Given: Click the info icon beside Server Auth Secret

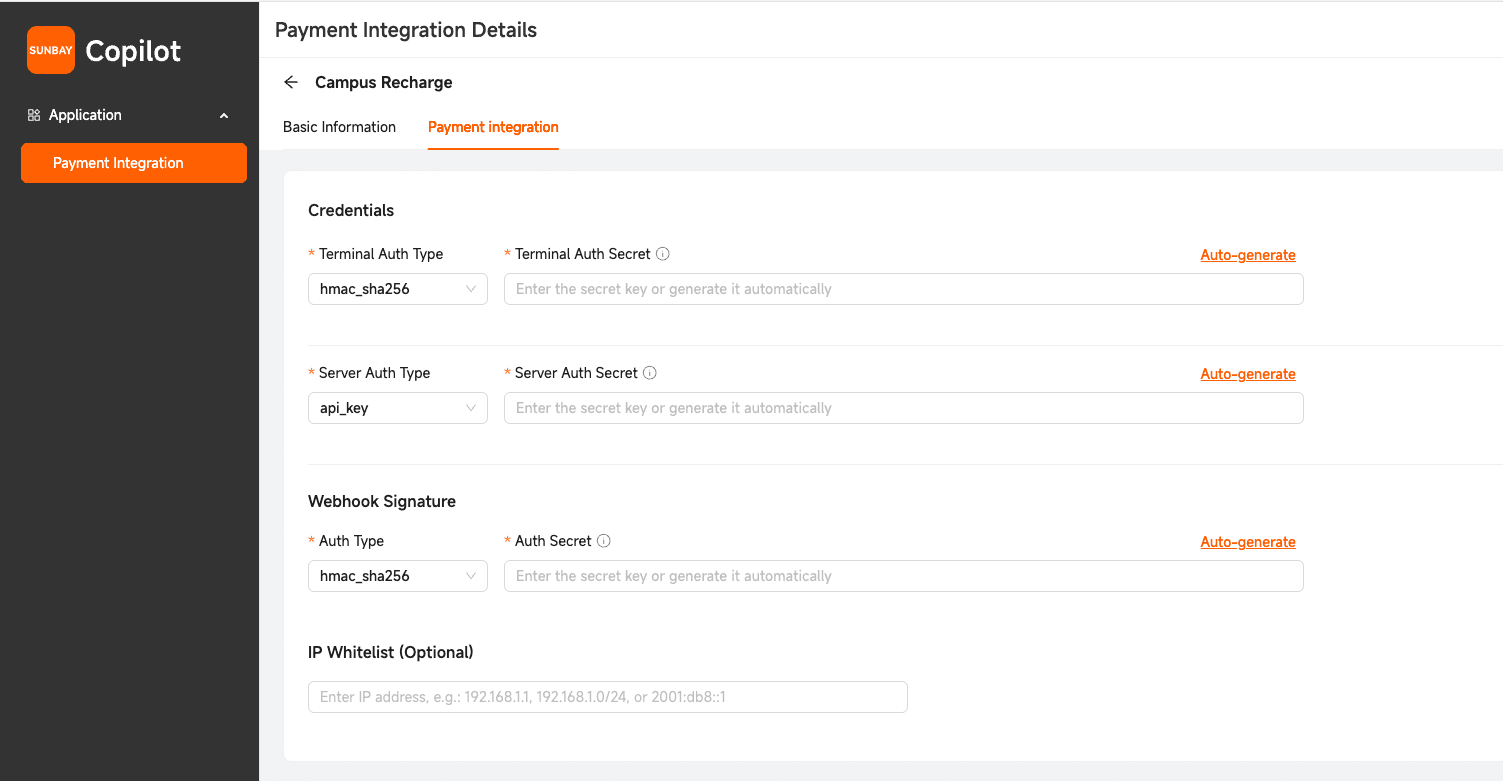Looking at the screenshot, I should pyautogui.click(x=650, y=372).
